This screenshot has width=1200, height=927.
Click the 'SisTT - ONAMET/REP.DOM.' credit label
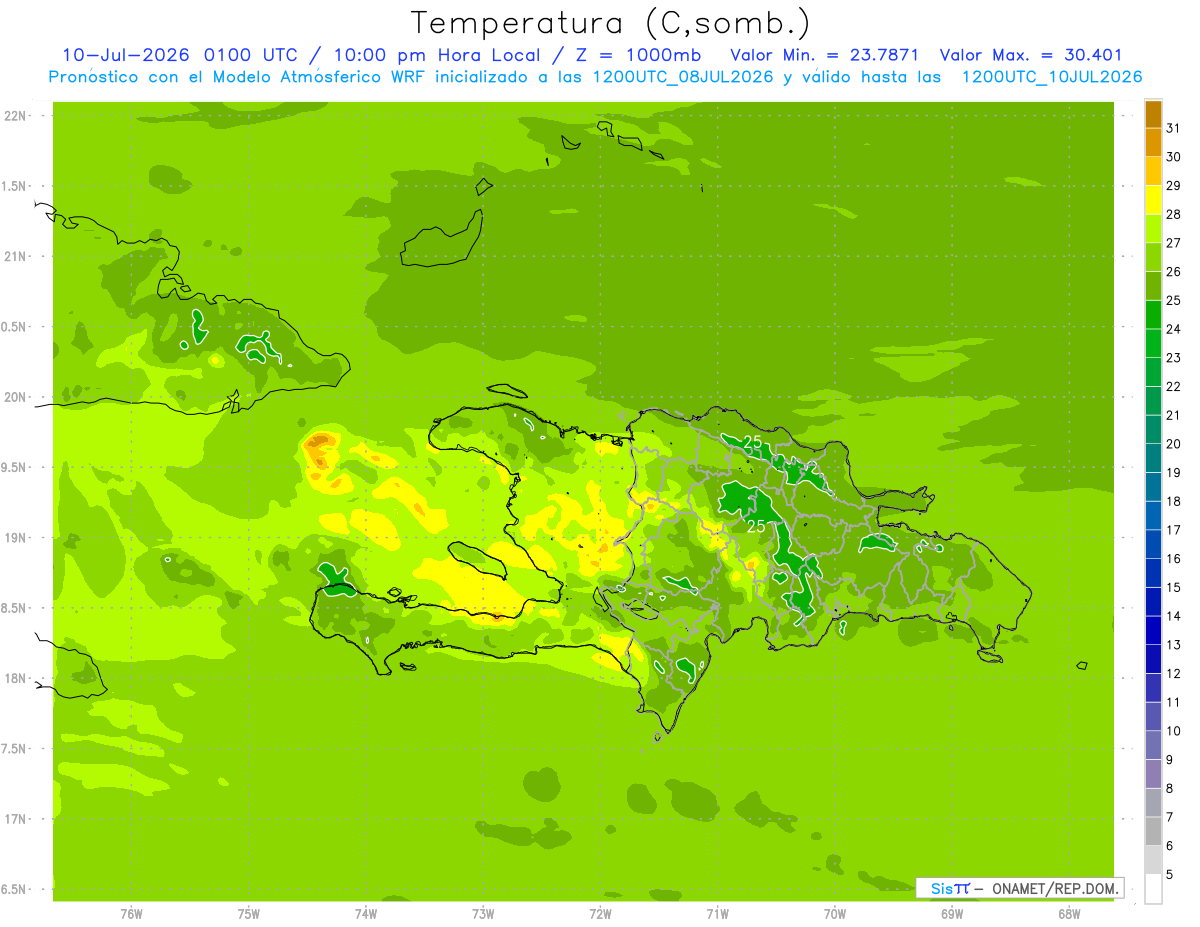click(1019, 888)
